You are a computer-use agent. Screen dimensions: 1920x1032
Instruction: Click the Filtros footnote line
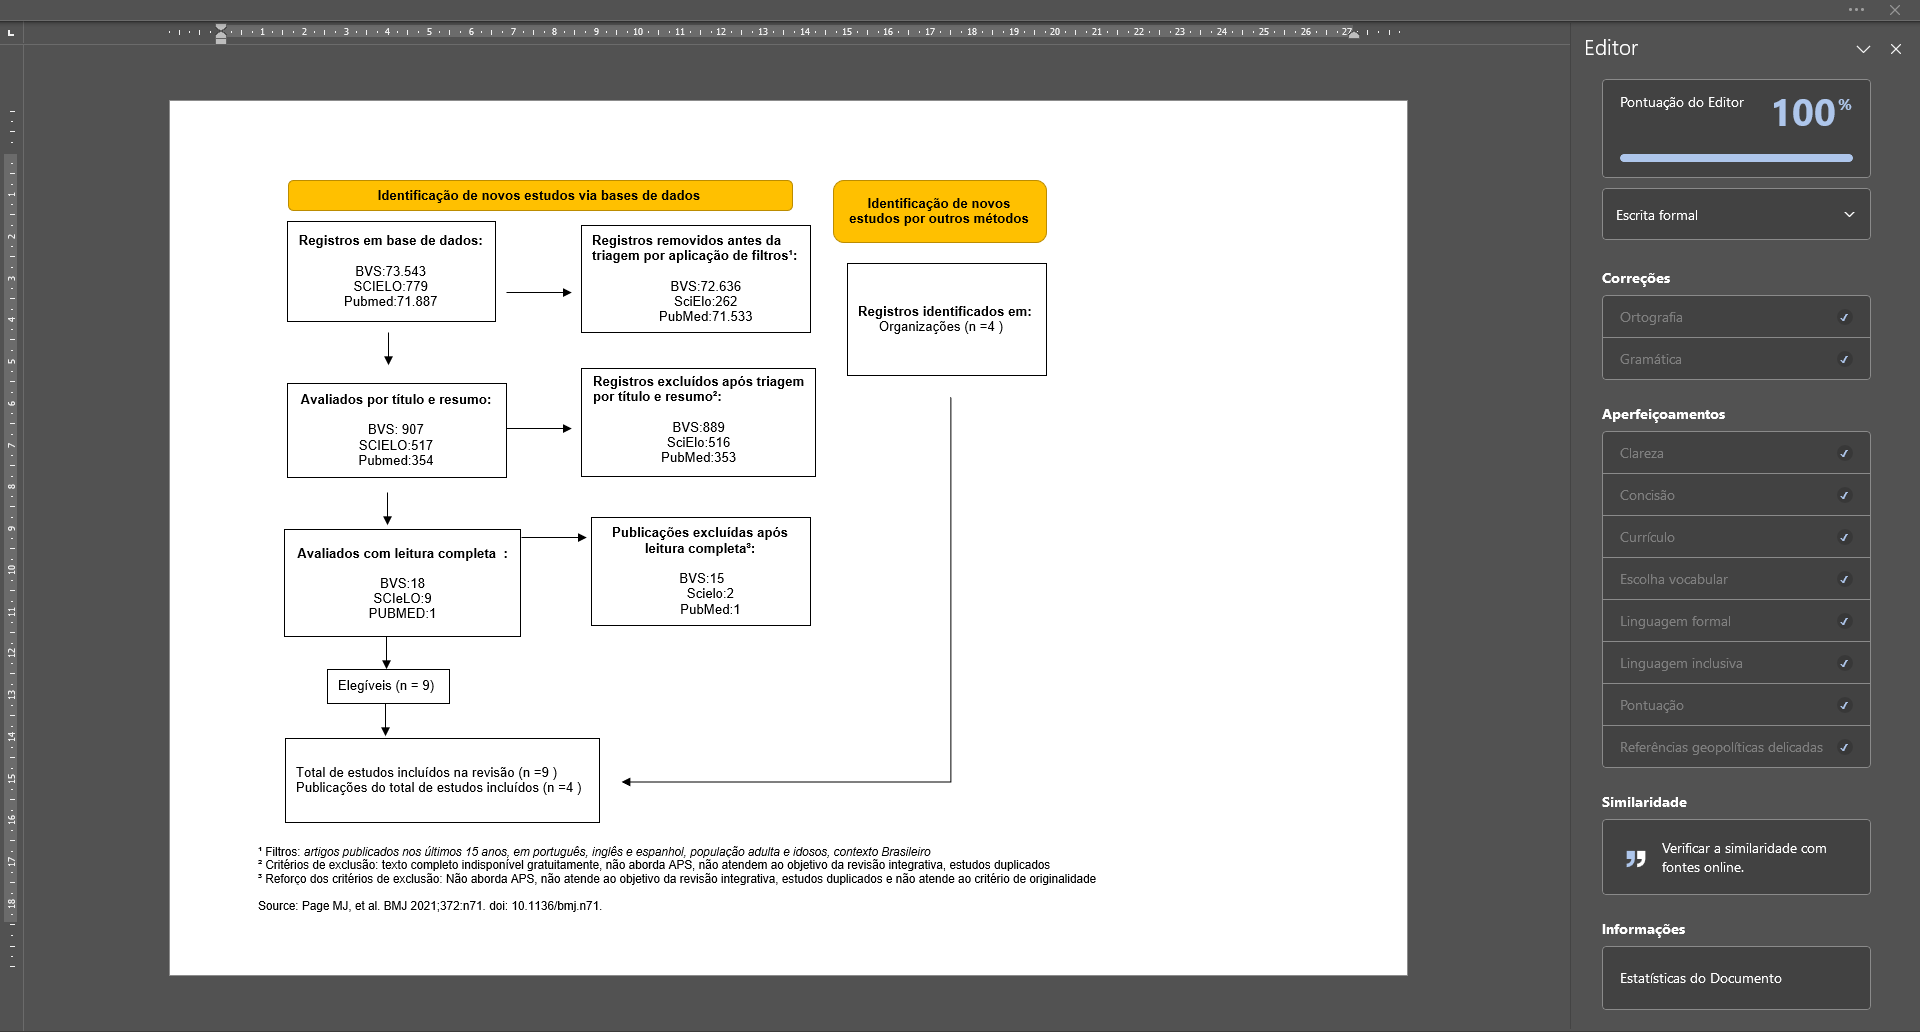(x=594, y=852)
